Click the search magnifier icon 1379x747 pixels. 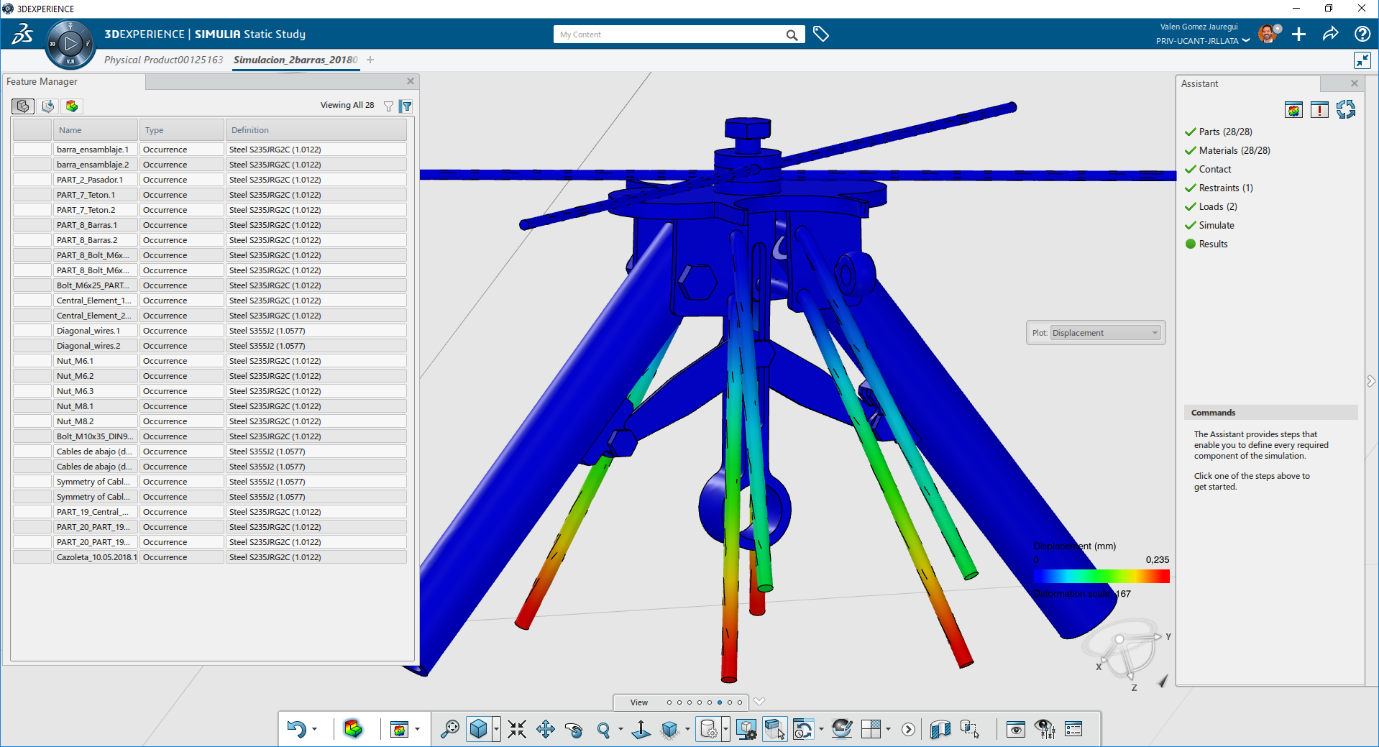[x=792, y=35]
